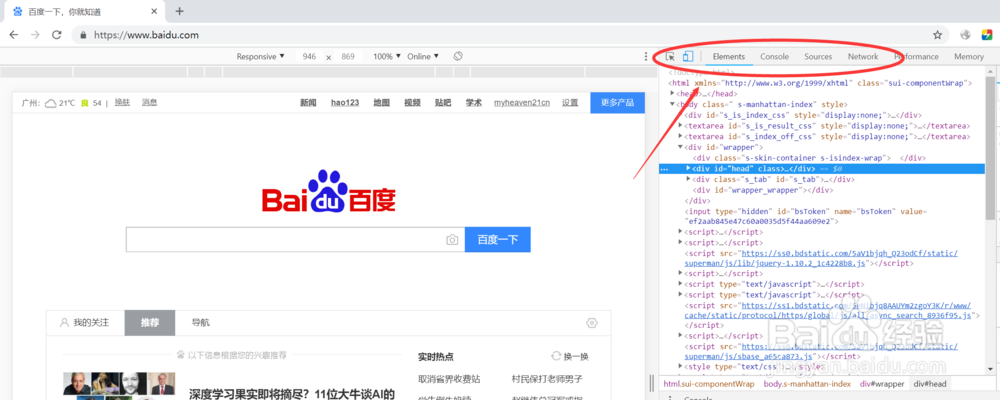Open the Online throttling dropdown
1000x400 pixels.
pos(423,56)
